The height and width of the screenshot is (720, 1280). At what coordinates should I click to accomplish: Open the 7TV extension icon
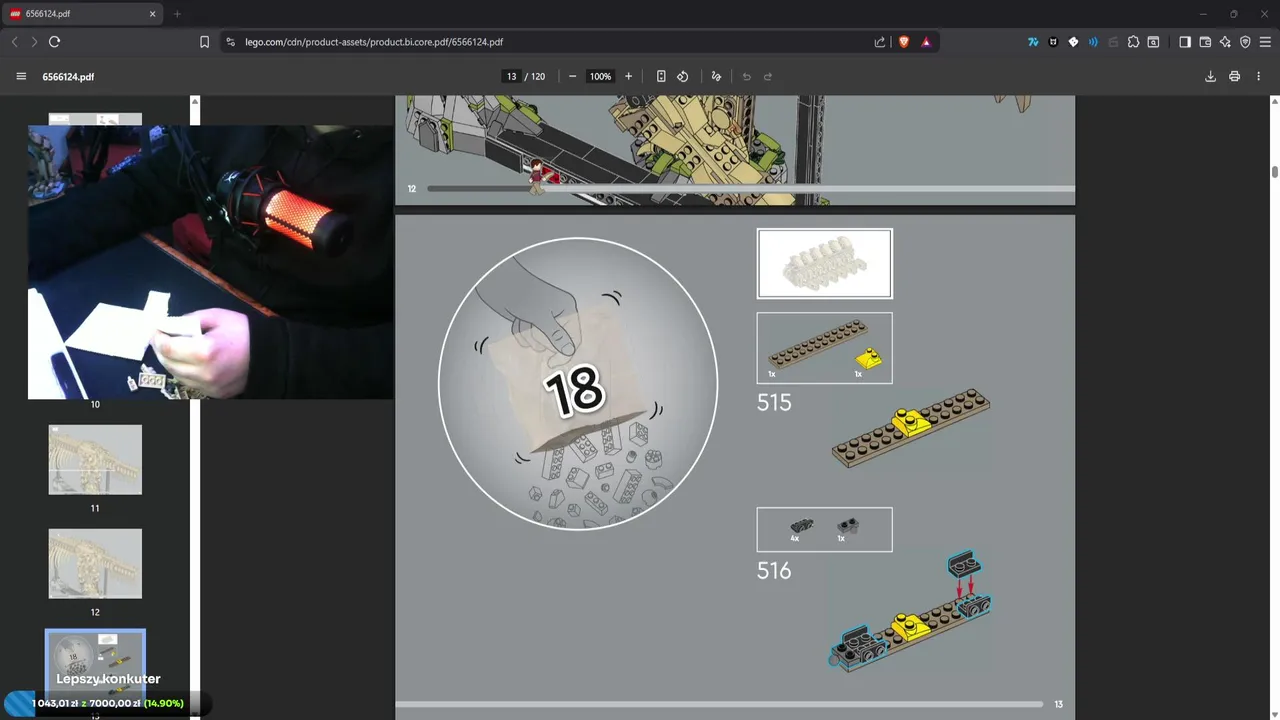[x=1033, y=42]
